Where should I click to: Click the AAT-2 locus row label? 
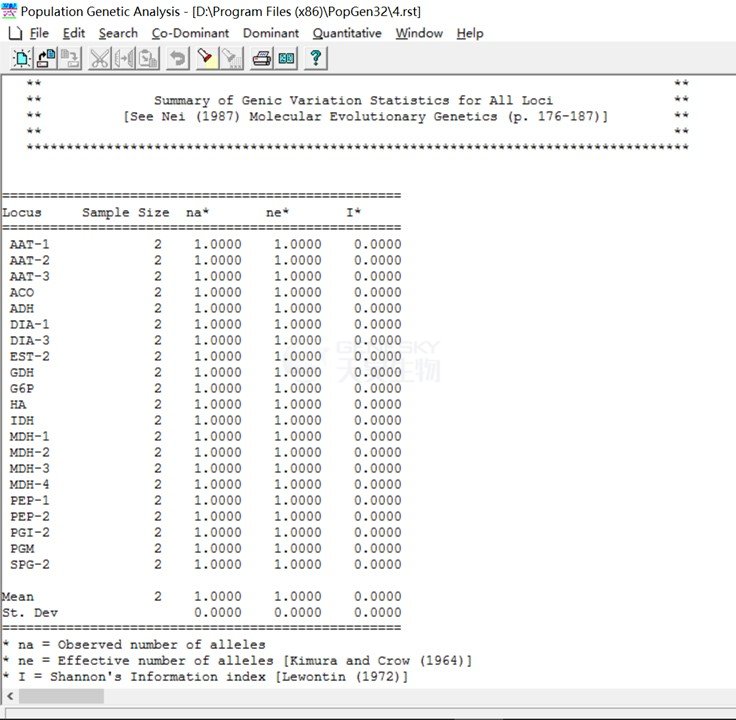point(30,260)
